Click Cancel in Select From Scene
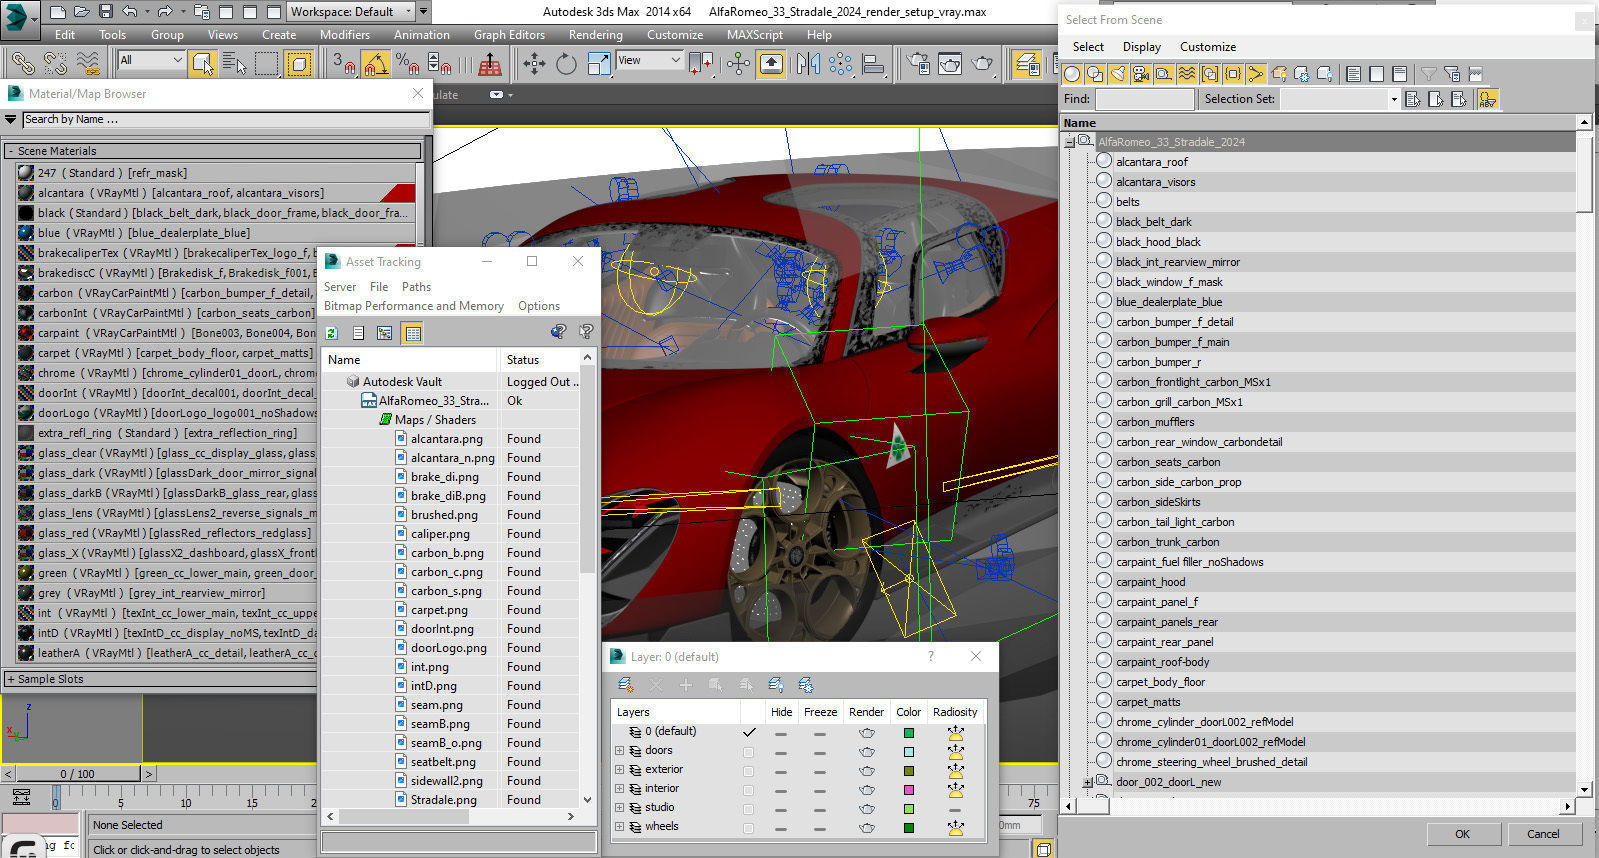Viewport: 1599px width, 858px height. tap(1543, 834)
